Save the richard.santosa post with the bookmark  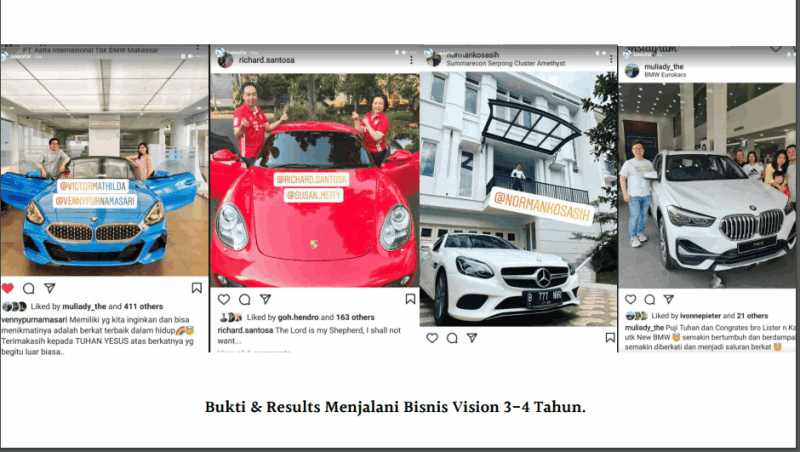coord(410,299)
